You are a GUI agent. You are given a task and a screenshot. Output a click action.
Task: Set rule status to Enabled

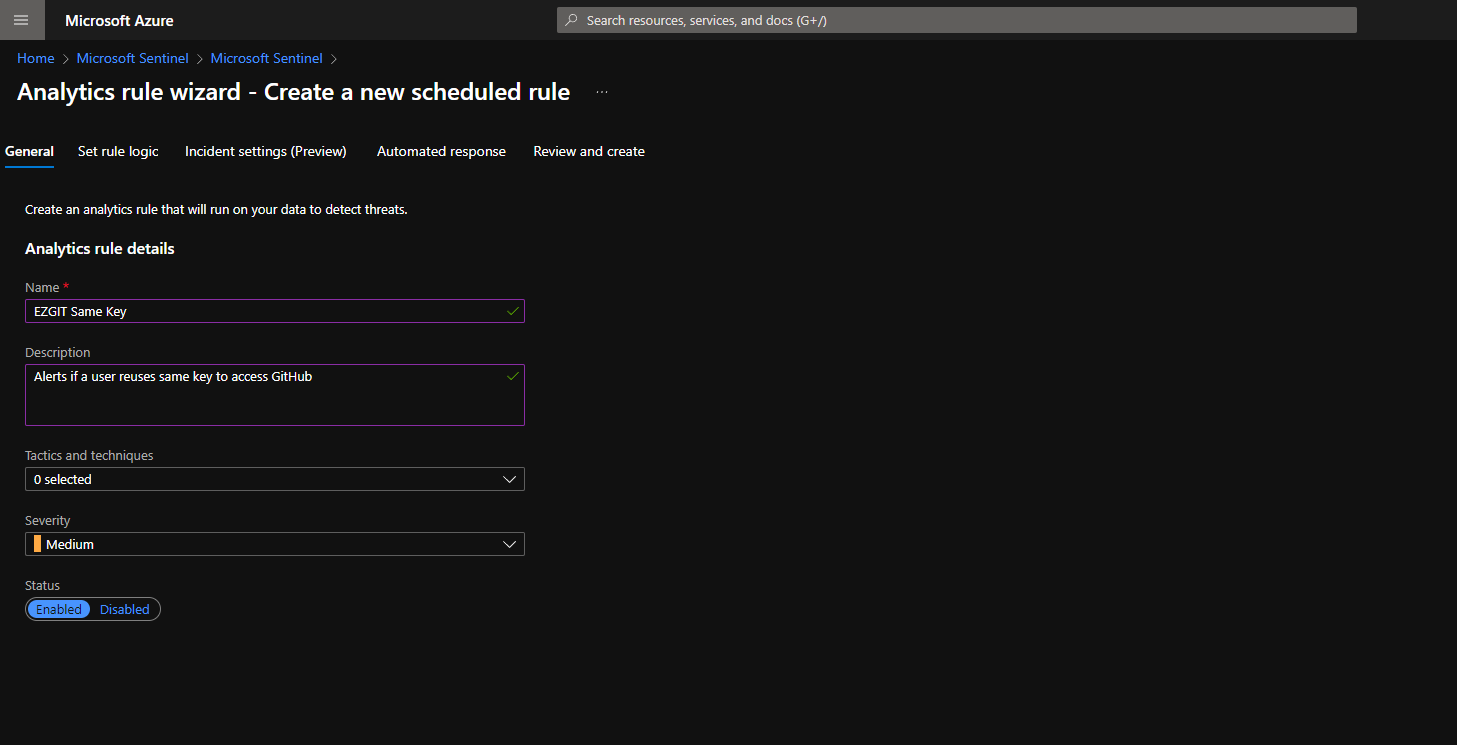pyautogui.click(x=59, y=609)
